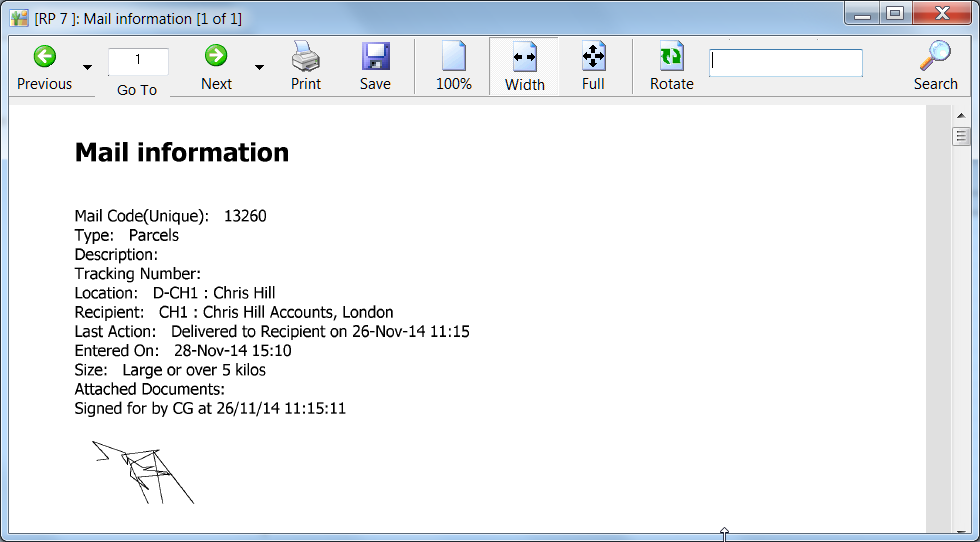
Task: Click the application icon in title bar
Action: point(19,18)
